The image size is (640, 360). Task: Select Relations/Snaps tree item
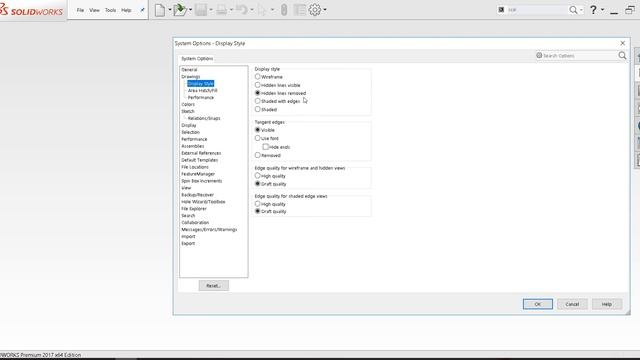[x=204, y=118]
